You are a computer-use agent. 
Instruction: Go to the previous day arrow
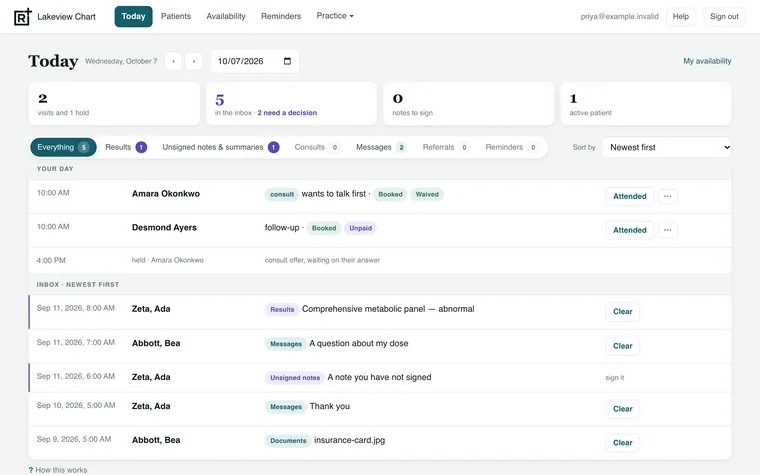(x=173, y=61)
